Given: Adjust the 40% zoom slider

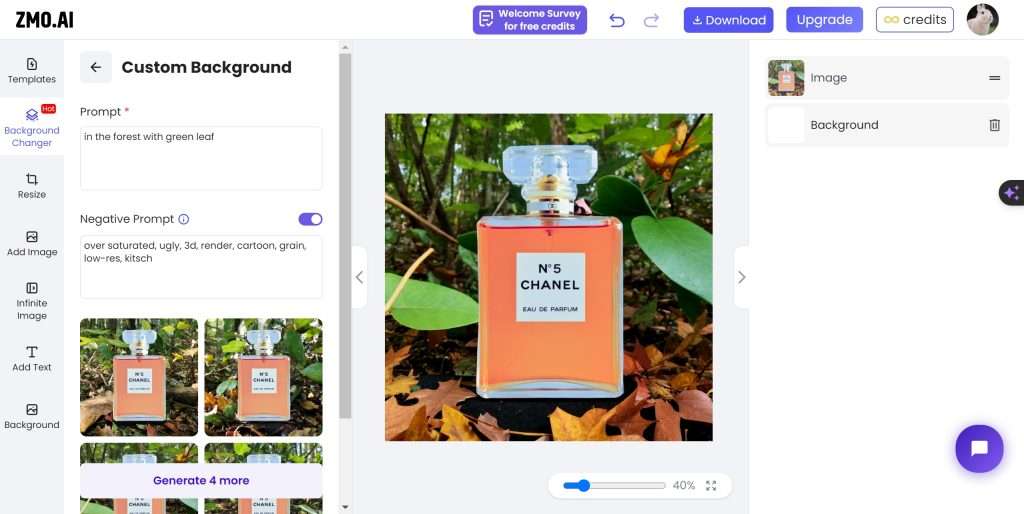Looking at the screenshot, I should click(x=614, y=485).
